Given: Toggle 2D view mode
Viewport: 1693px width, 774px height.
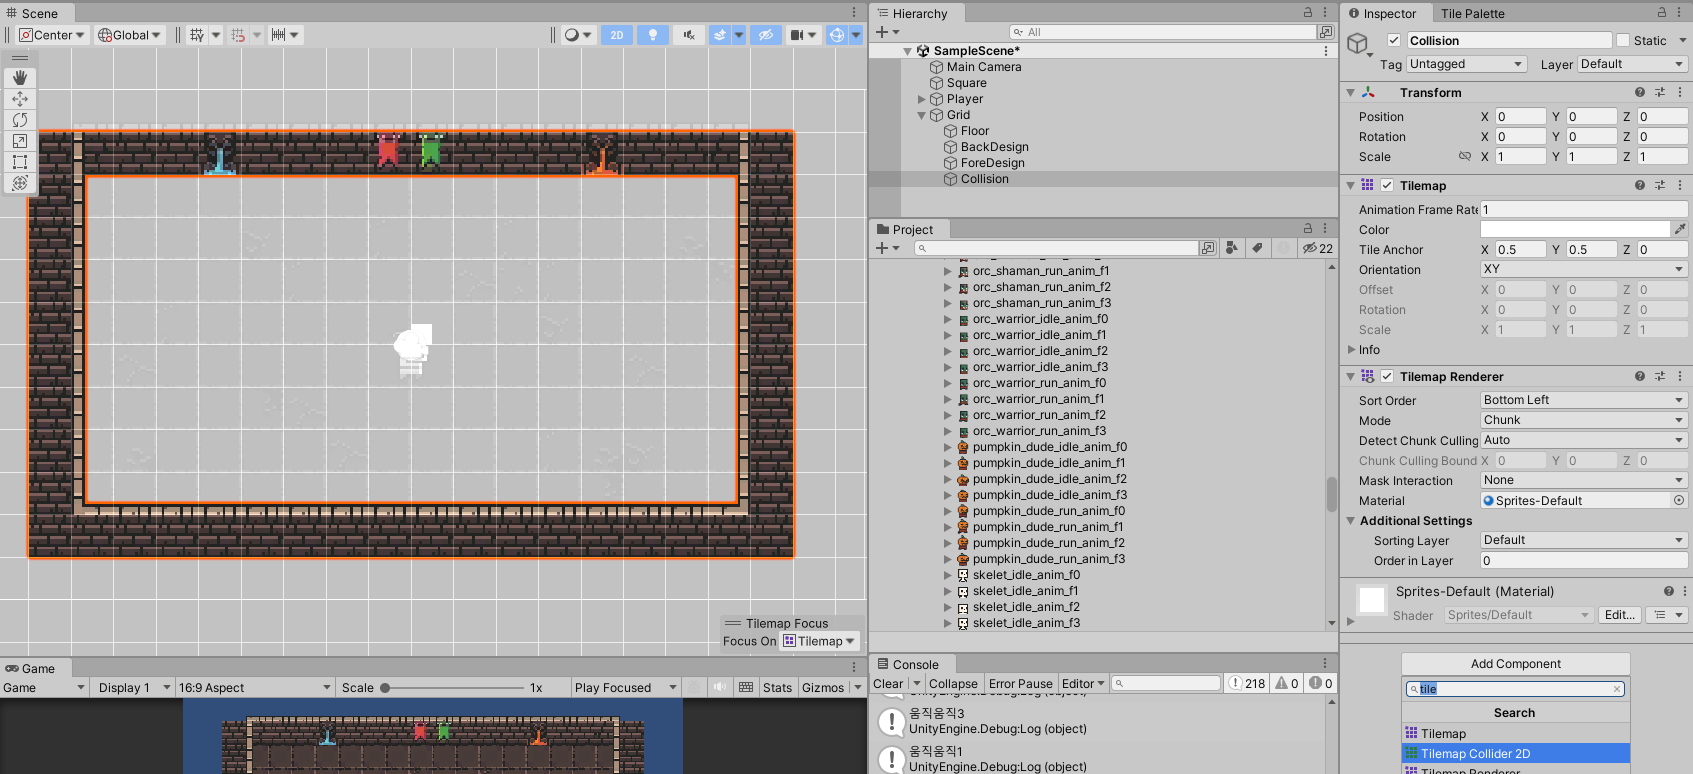Looking at the screenshot, I should (x=617, y=35).
